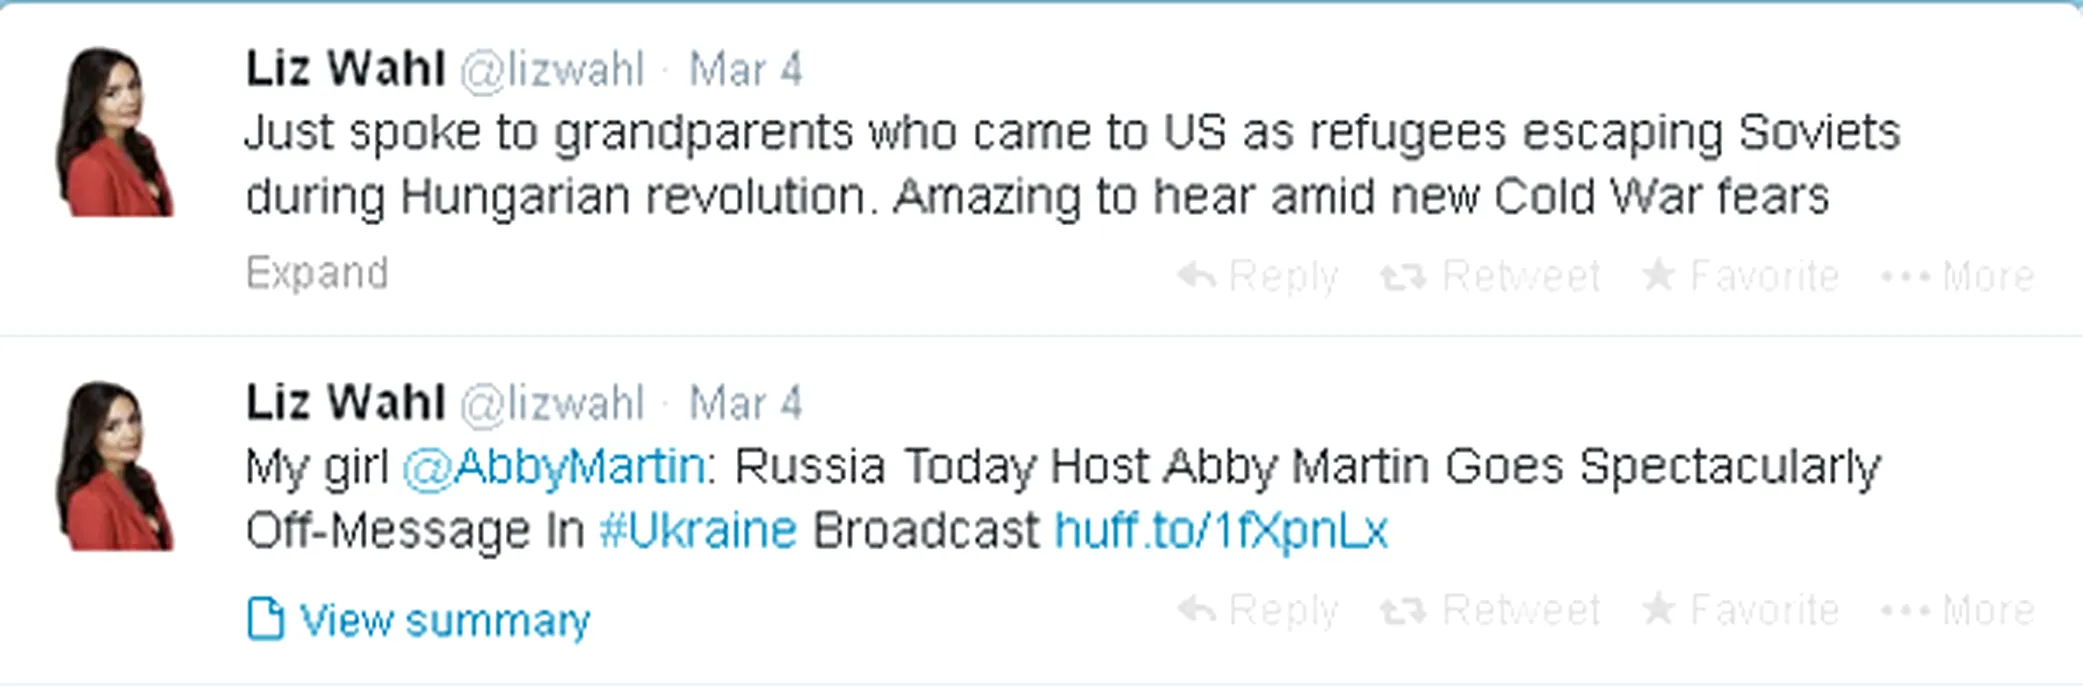Open Mar 4 timestamp of second tweet
2083x700 pixels.
click(x=745, y=404)
